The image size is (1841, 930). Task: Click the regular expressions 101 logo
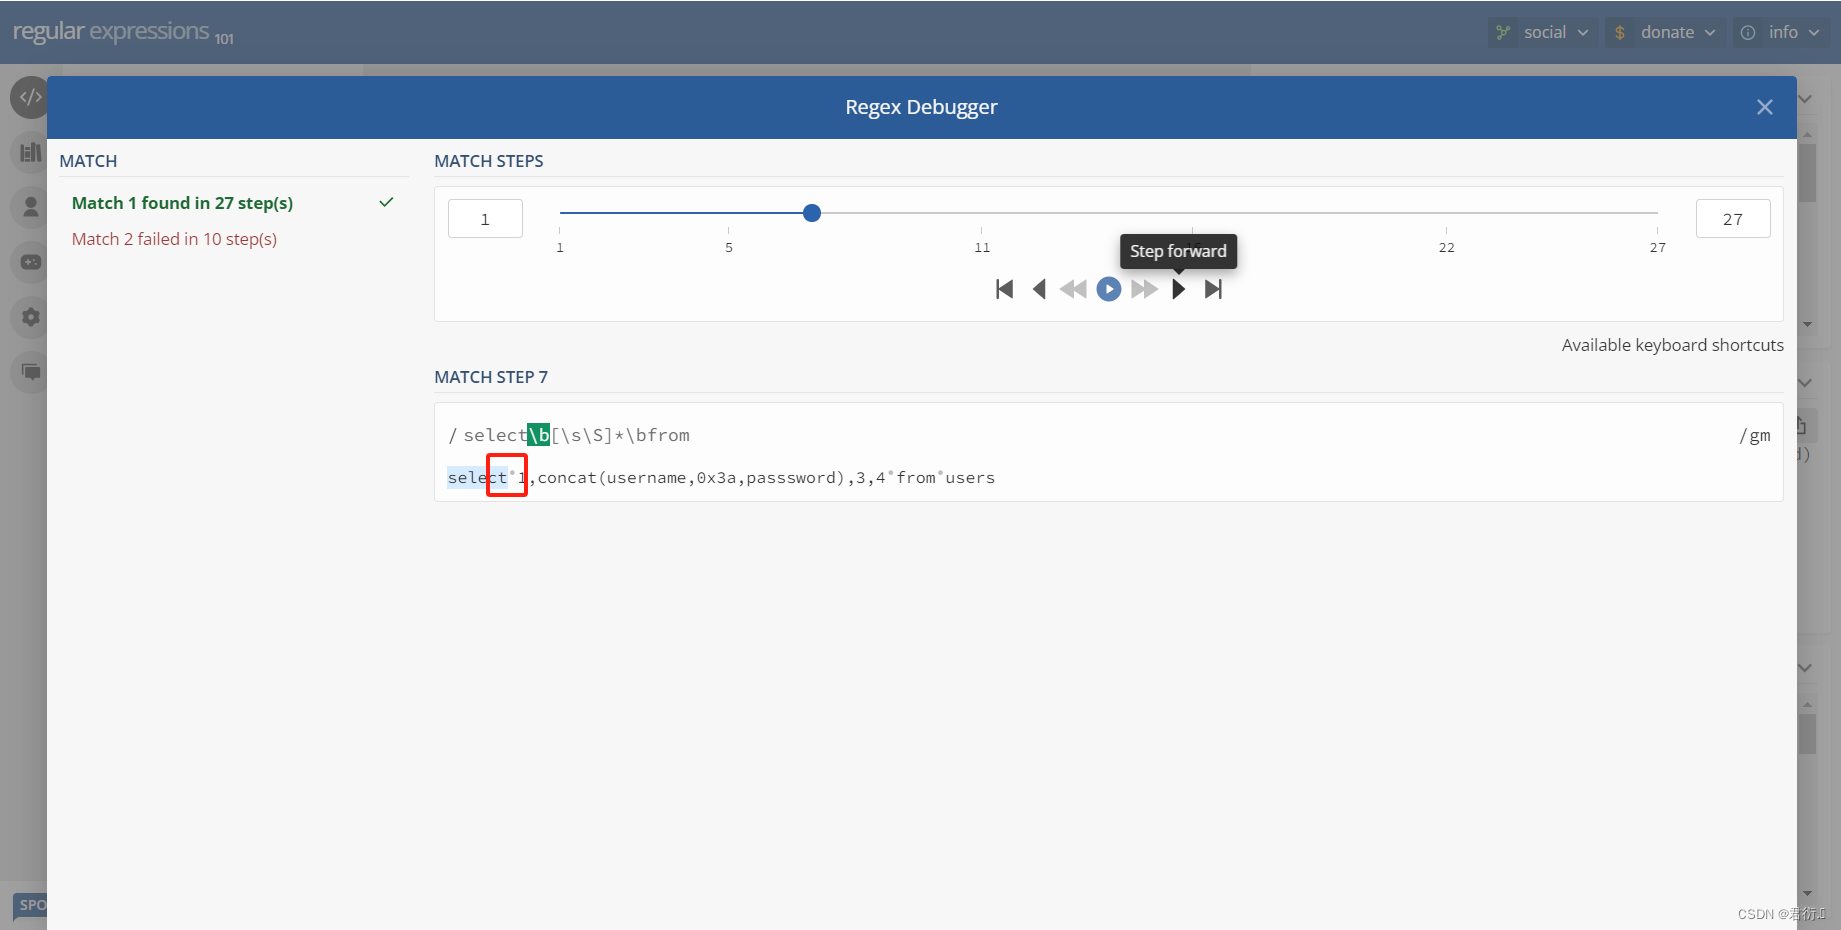[x=123, y=32]
